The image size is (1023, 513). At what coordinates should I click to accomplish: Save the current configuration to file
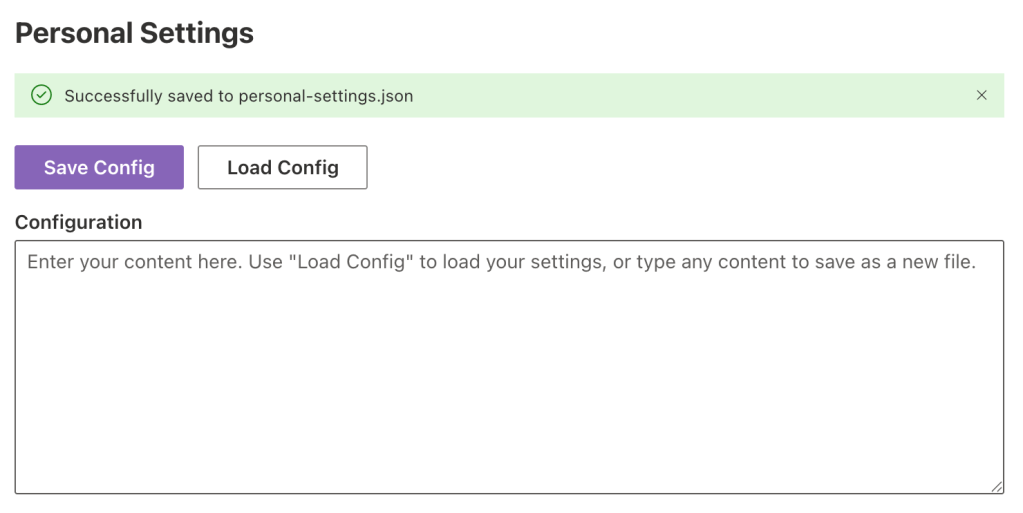[99, 167]
